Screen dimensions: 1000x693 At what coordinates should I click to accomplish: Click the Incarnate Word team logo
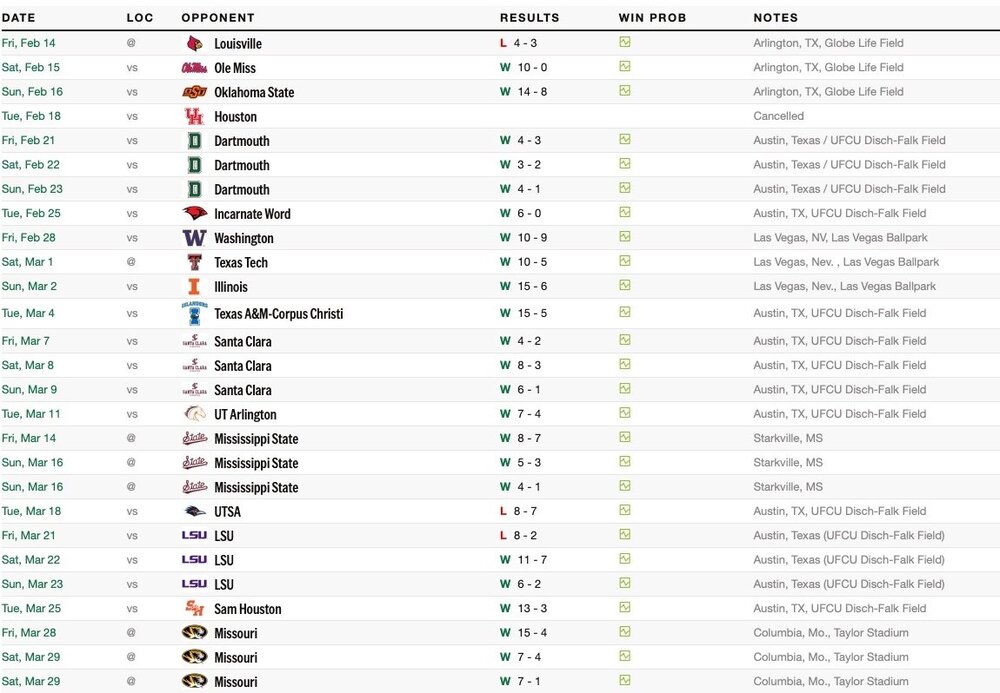pos(194,213)
